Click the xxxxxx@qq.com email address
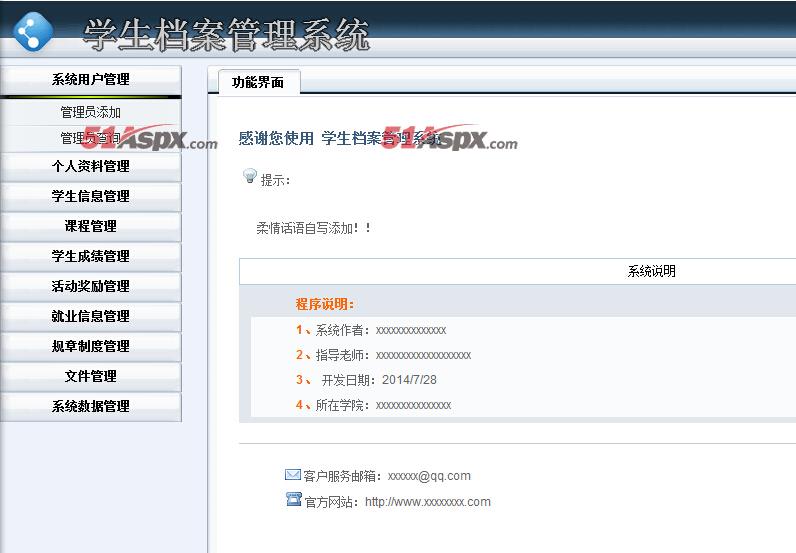The width and height of the screenshot is (796, 553). pos(429,476)
